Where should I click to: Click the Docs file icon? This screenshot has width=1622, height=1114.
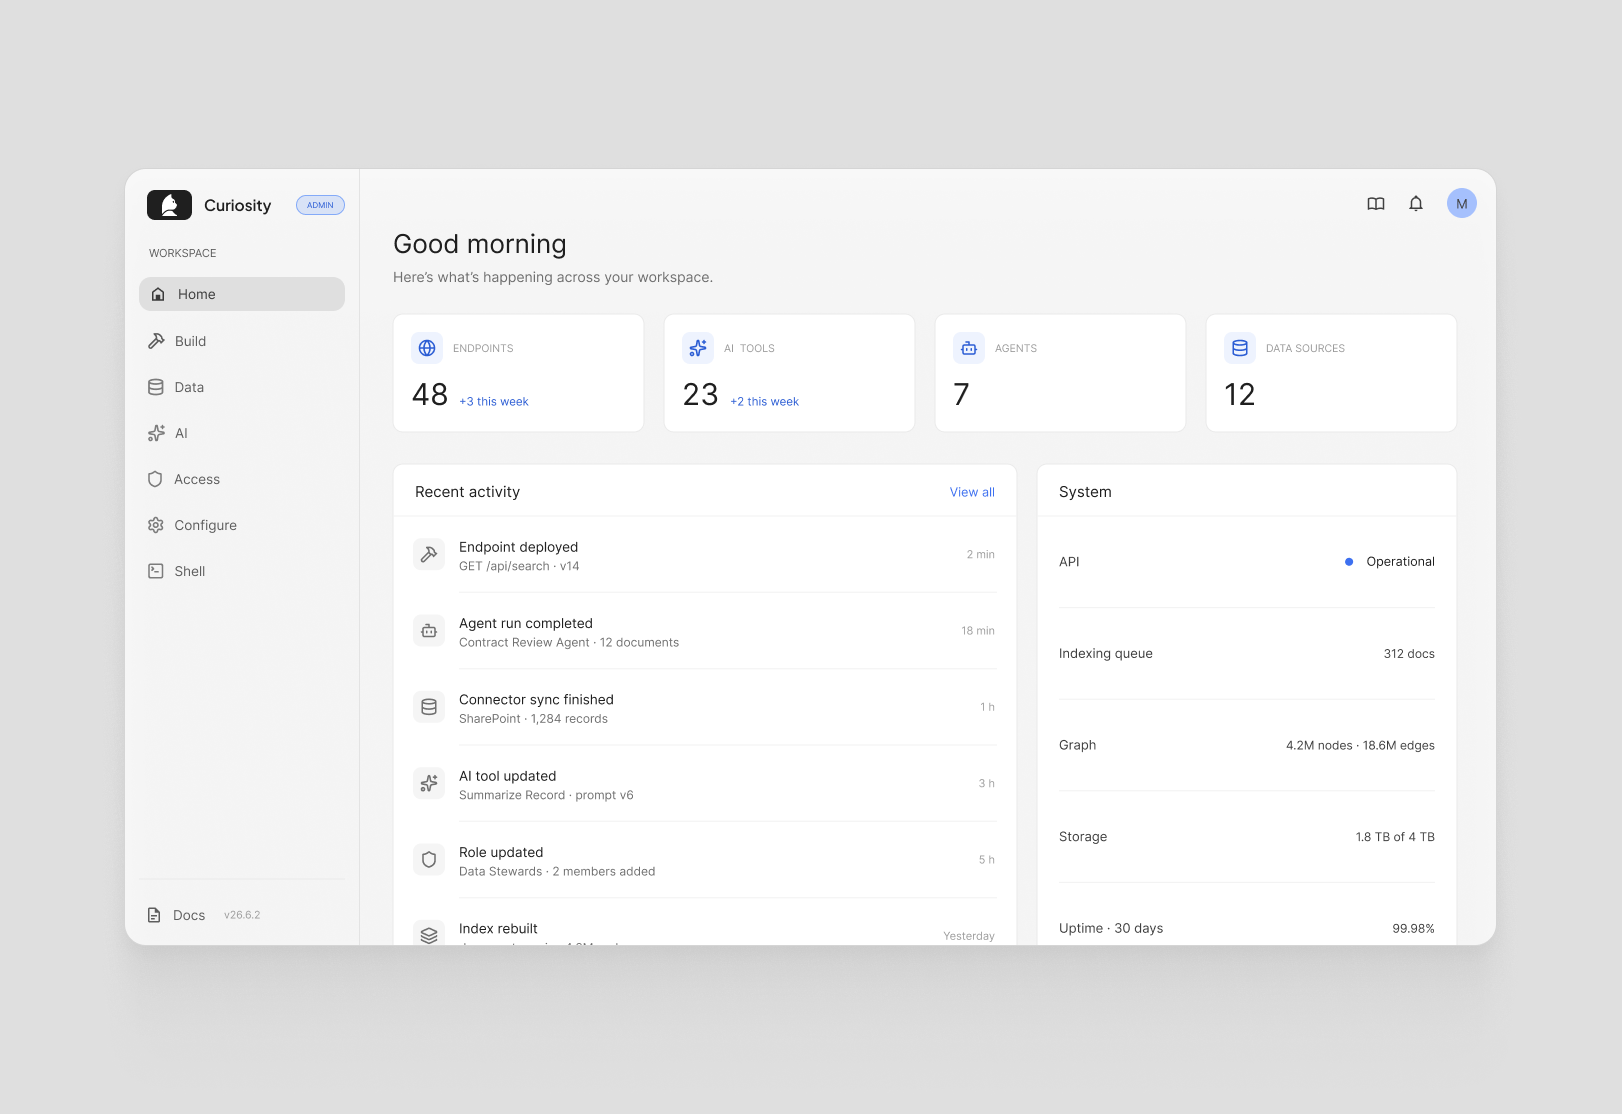pyautogui.click(x=154, y=915)
